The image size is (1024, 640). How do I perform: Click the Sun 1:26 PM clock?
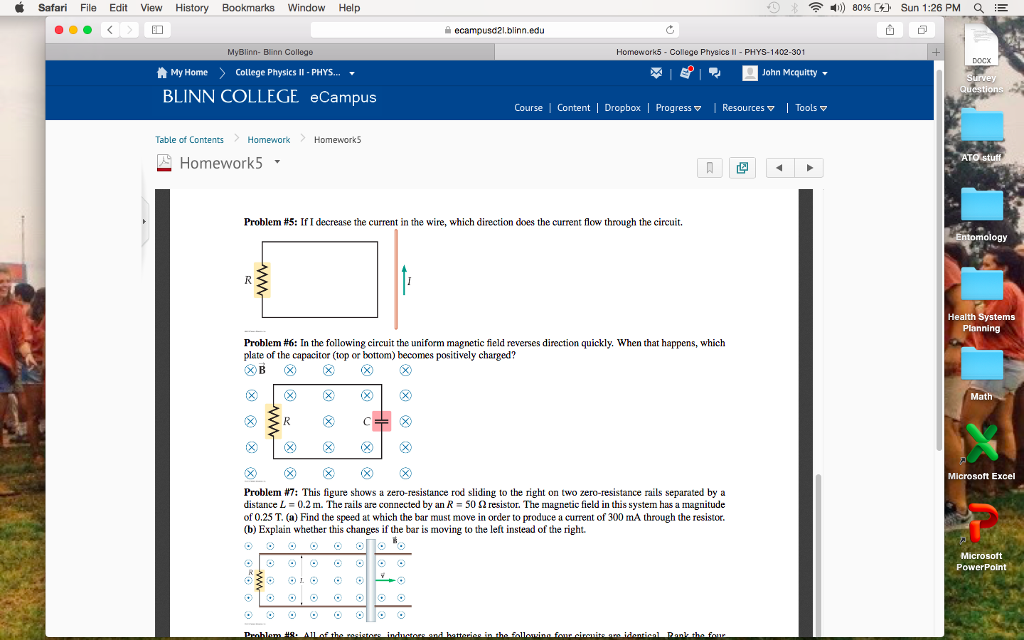[931, 8]
